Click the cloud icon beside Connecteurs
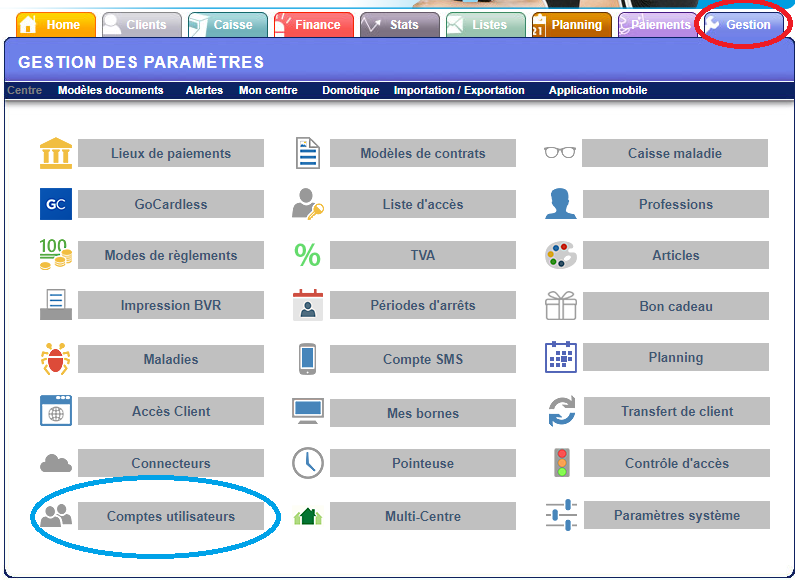 click(x=56, y=463)
